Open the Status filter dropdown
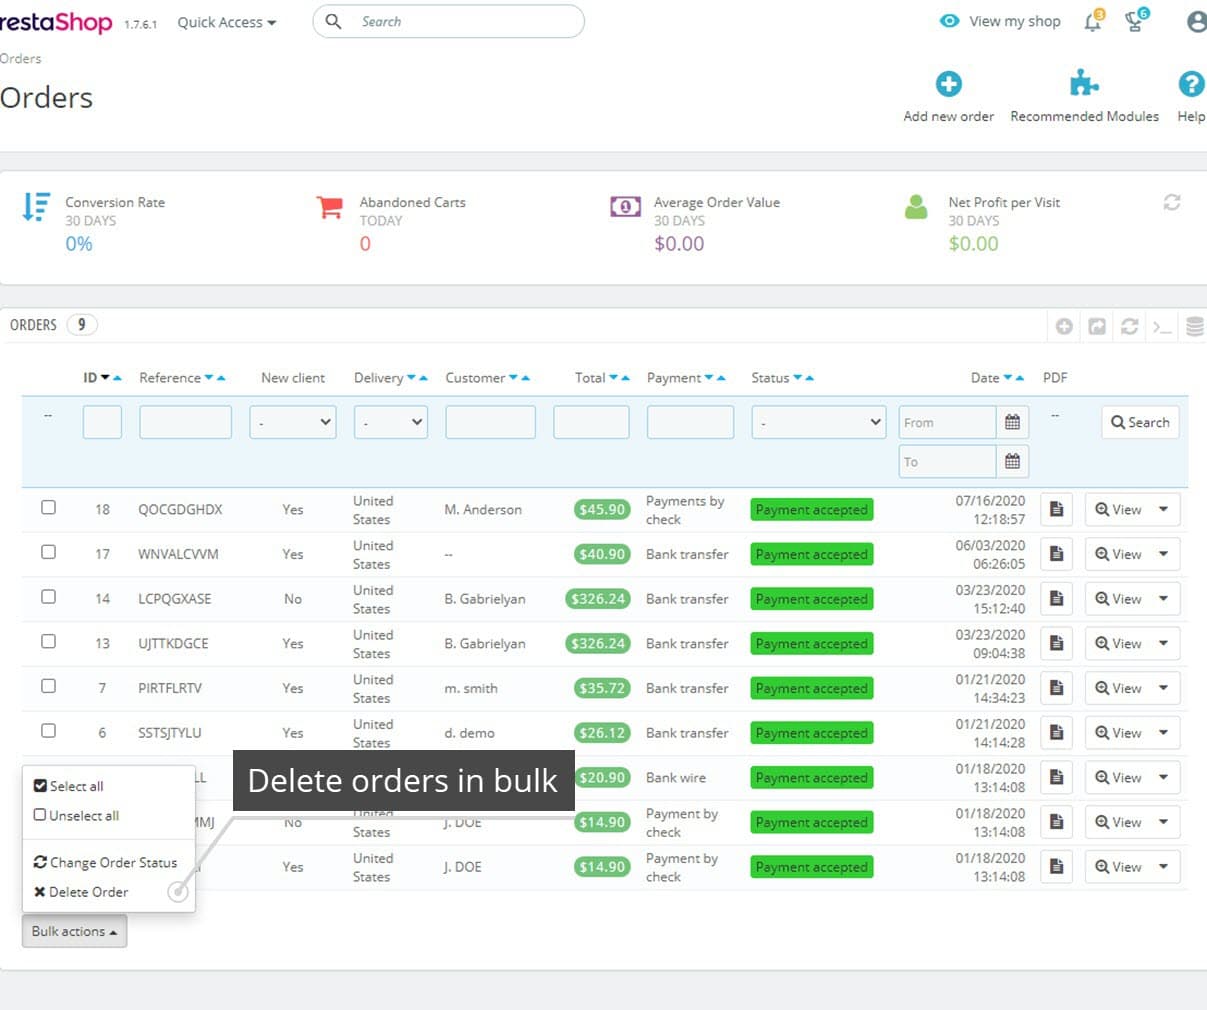Viewport: 1207px width, 1010px height. [x=819, y=422]
